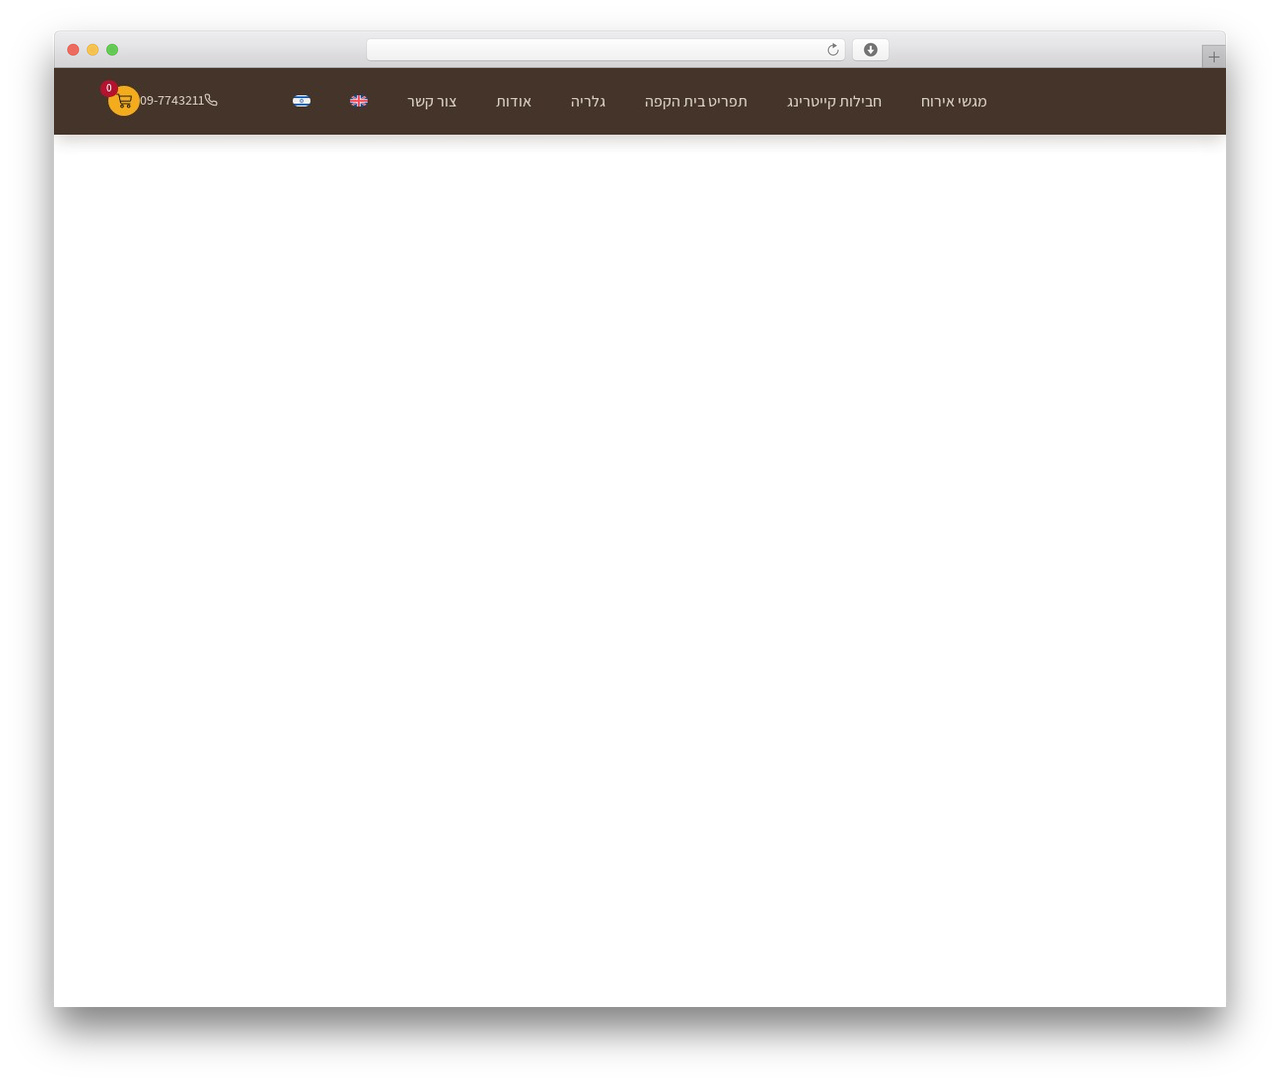Image resolution: width=1280 pixels, height=1084 pixels.
Task: Open the shopping cart icon
Action: [124, 101]
